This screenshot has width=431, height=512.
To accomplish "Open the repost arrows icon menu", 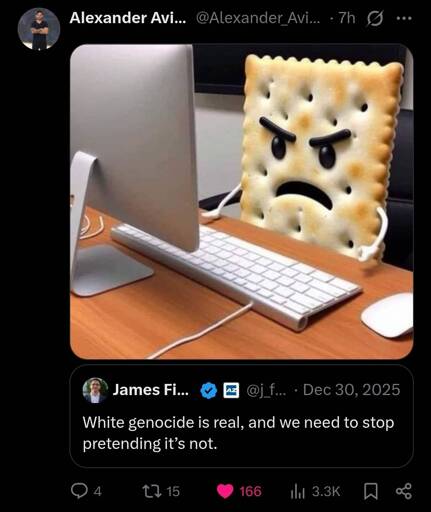I will coord(152,491).
